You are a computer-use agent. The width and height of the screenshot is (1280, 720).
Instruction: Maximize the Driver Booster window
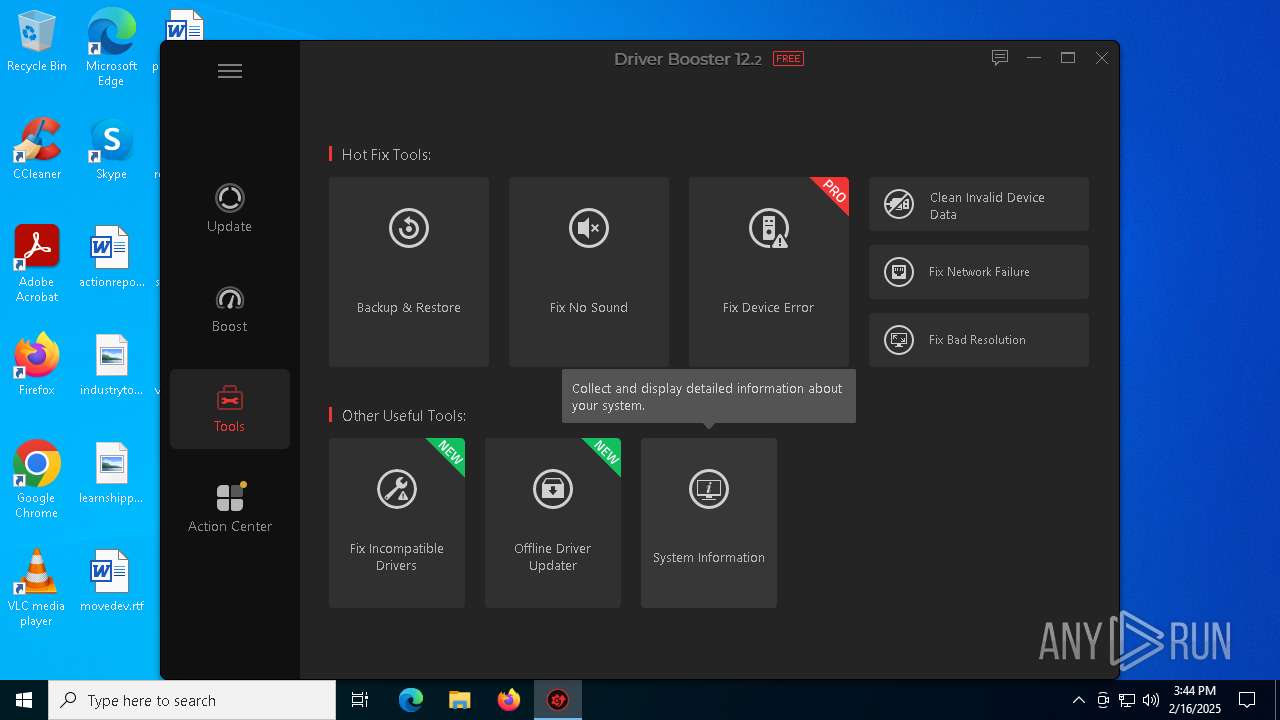tap(1068, 58)
